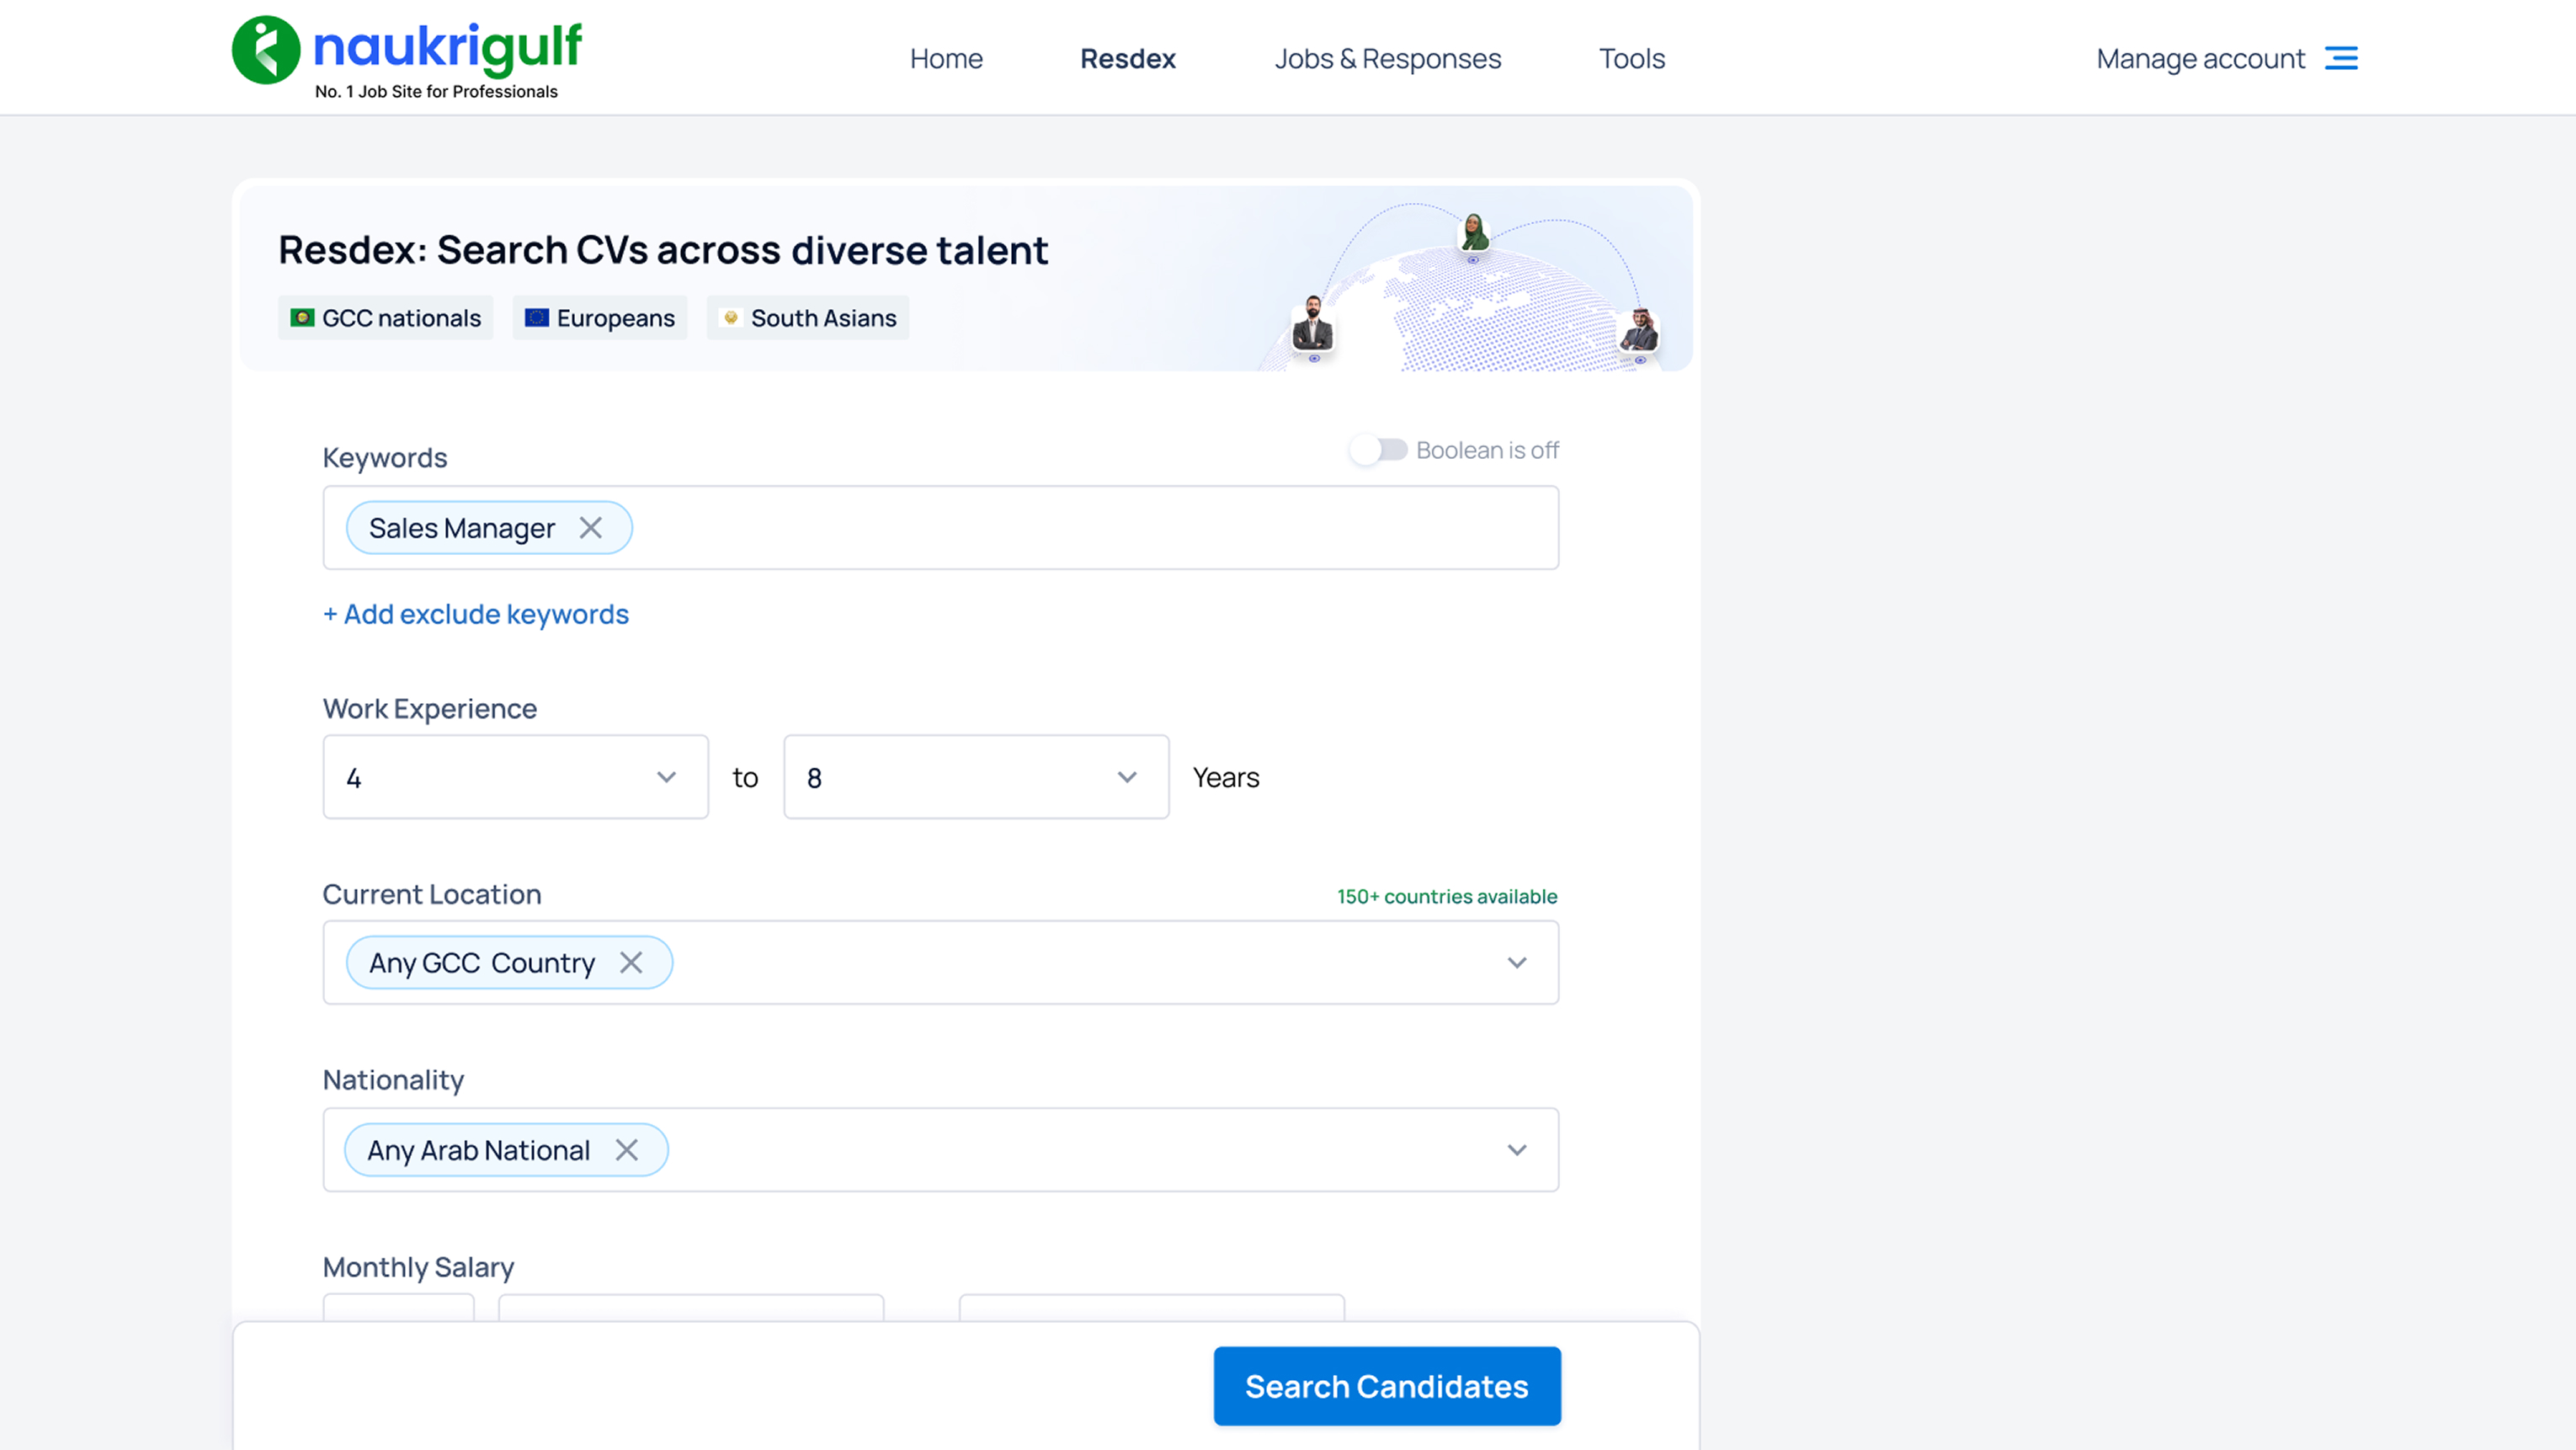The height and width of the screenshot is (1450, 2576).
Task: Click the woman avatar above the globe
Action: click(1474, 233)
